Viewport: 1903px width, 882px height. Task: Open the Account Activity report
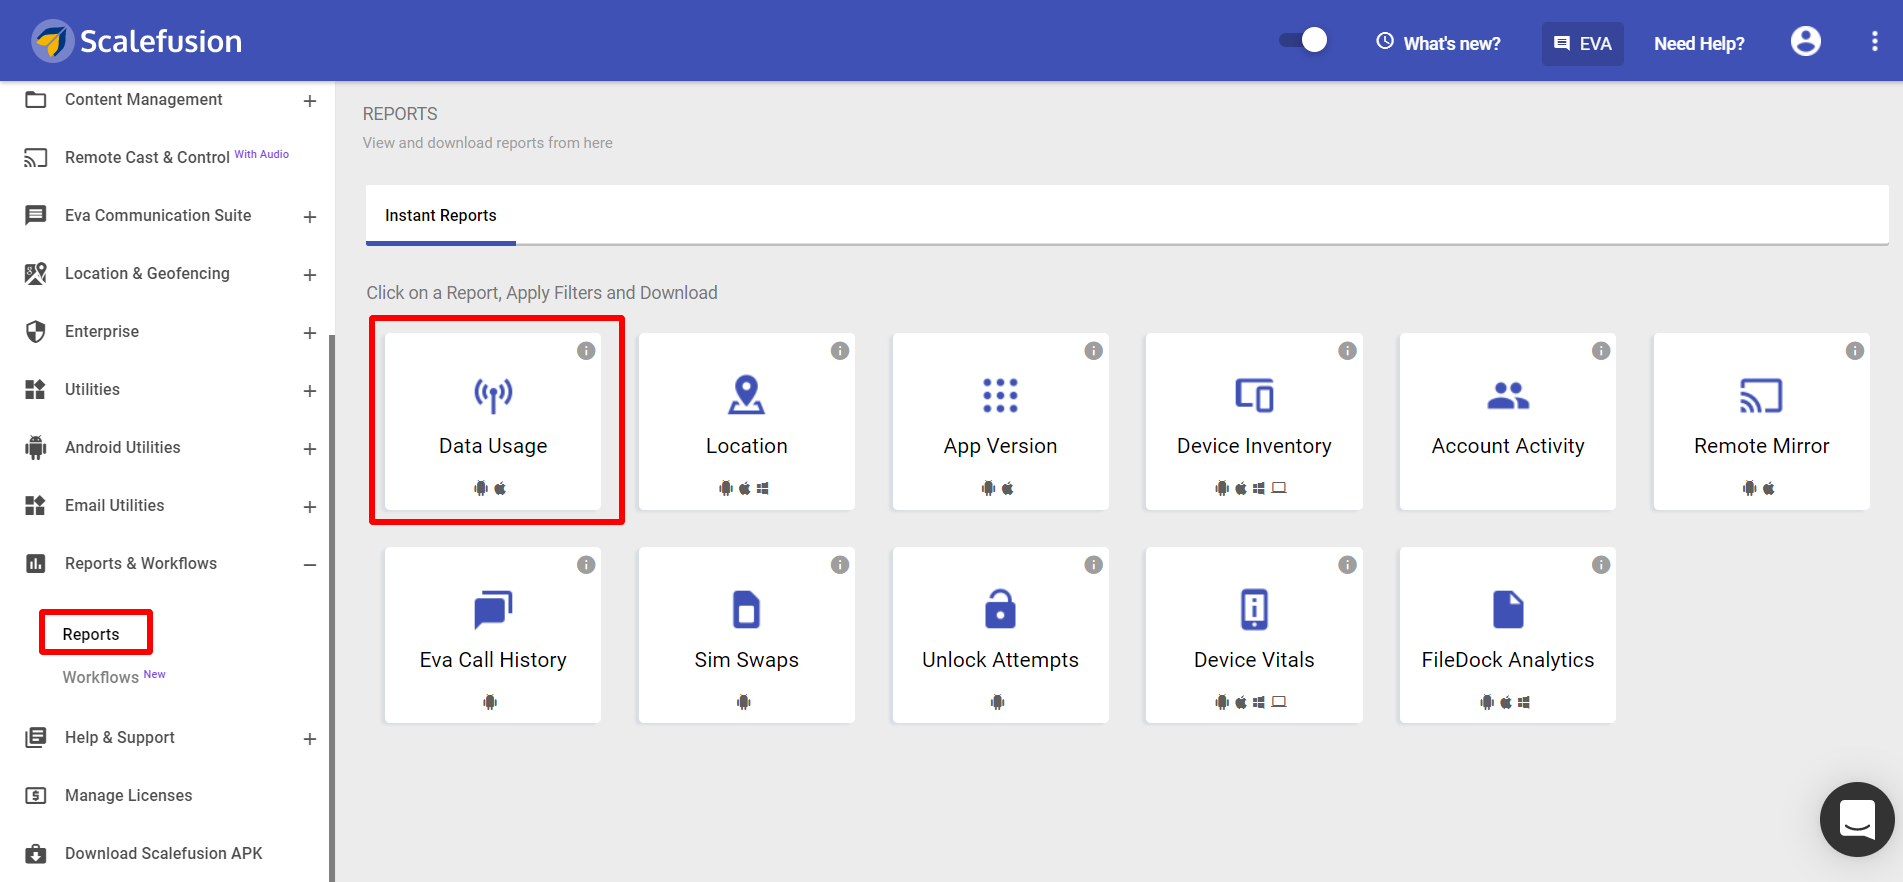[x=1508, y=422]
